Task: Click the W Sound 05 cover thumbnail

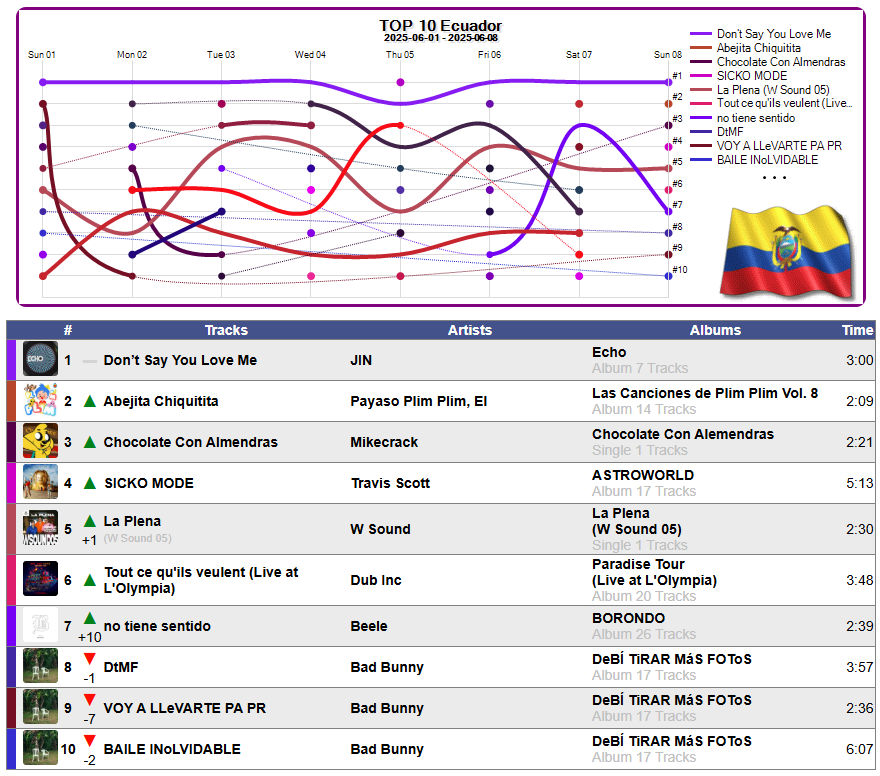Action: pos(40,528)
